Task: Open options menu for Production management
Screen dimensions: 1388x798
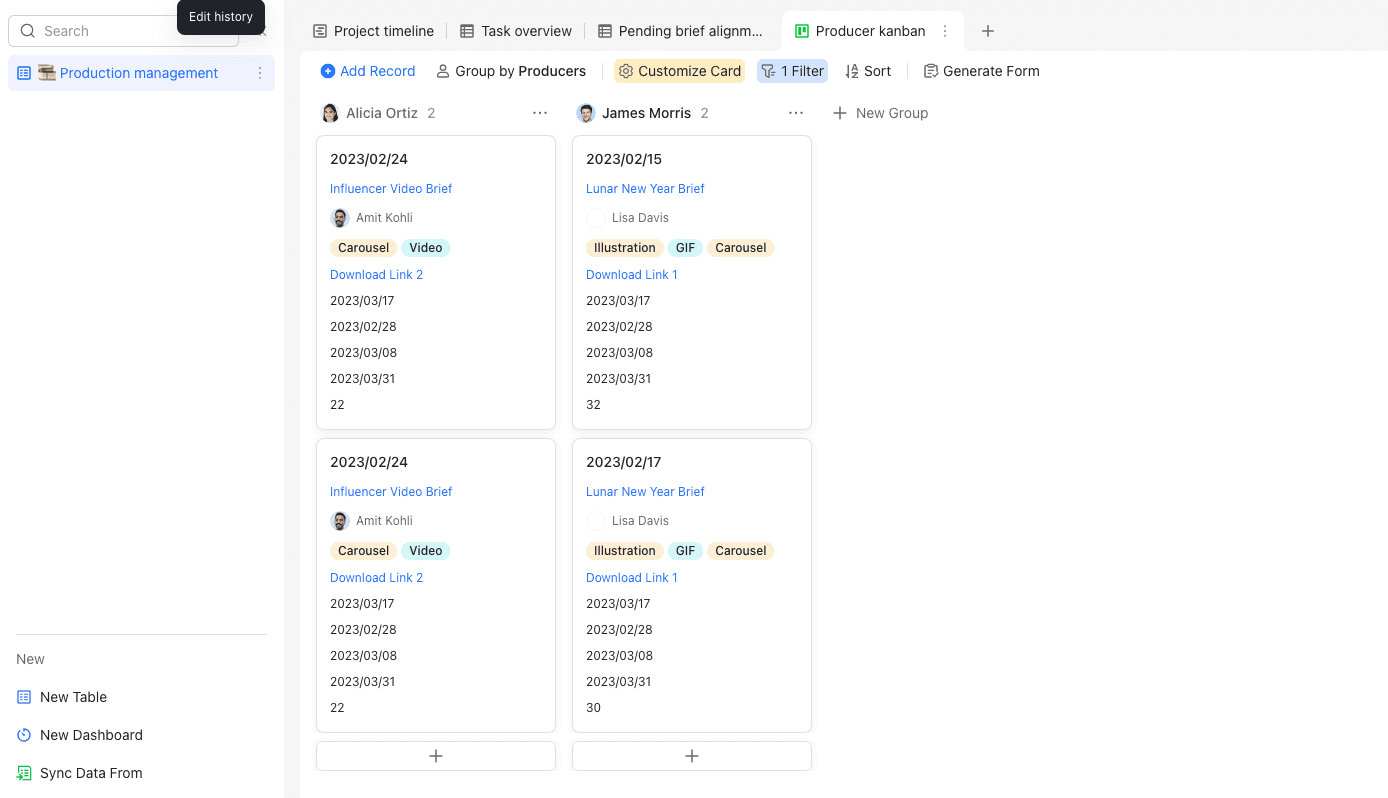Action: point(260,73)
